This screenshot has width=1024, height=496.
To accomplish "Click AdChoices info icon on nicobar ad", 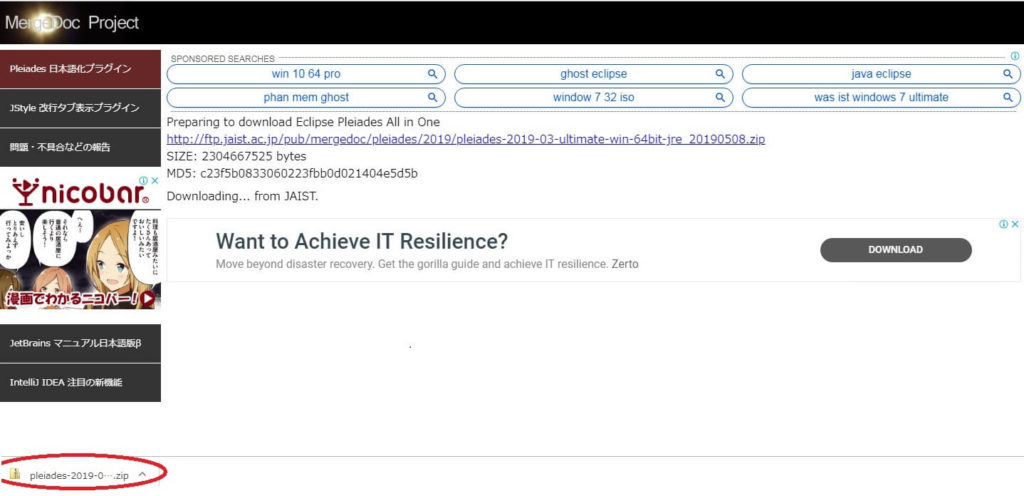I will (x=143, y=180).
